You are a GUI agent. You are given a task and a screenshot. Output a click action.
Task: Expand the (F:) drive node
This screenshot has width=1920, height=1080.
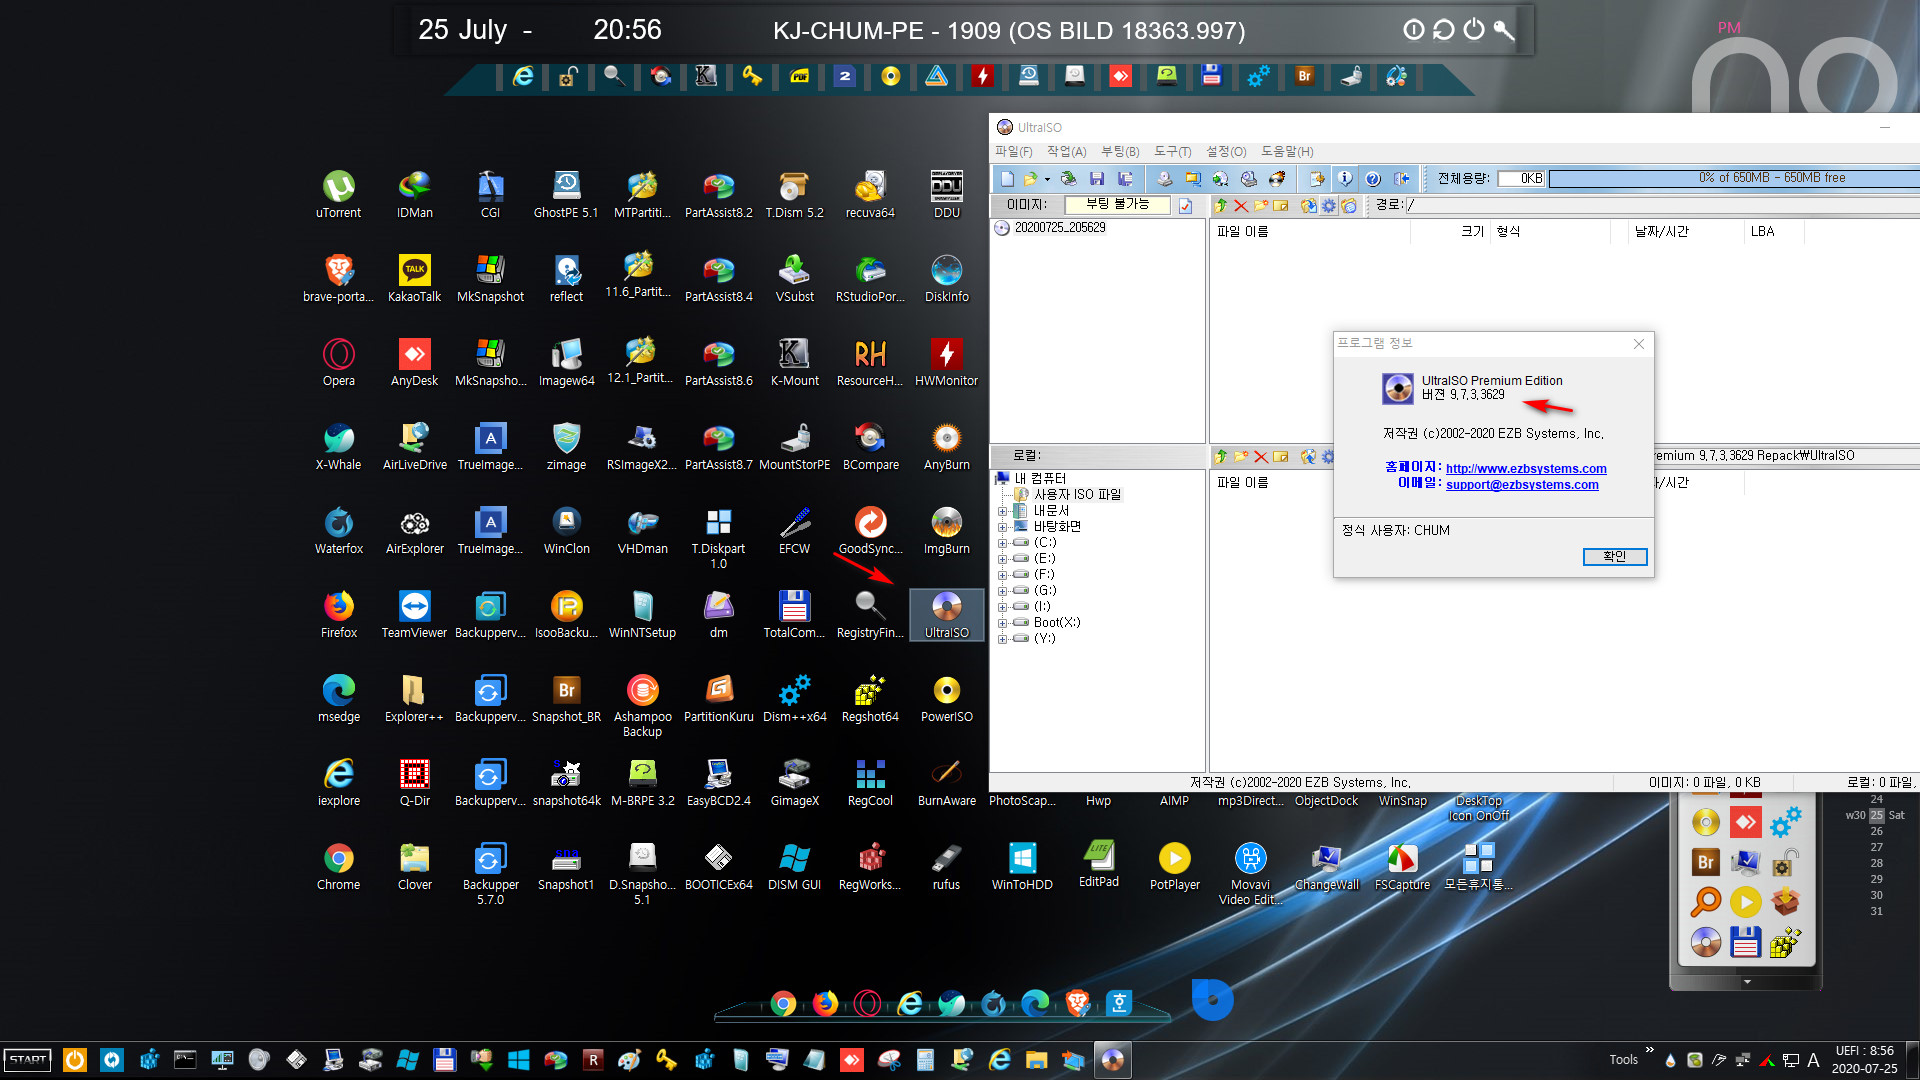pyautogui.click(x=1002, y=575)
